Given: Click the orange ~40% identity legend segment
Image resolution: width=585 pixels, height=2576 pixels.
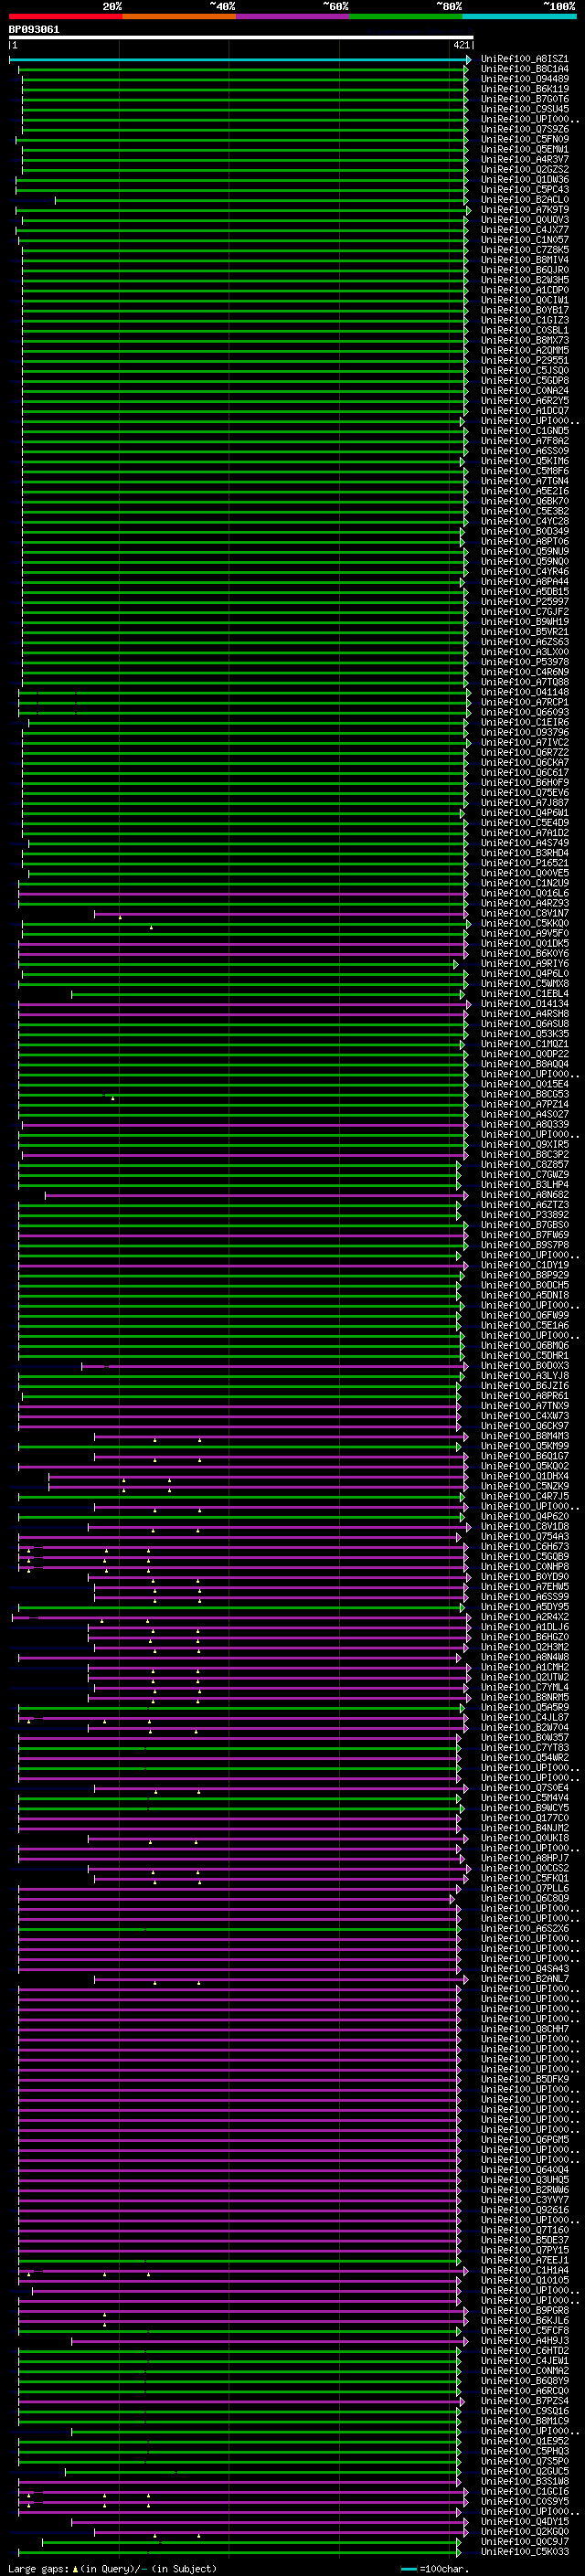Looking at the screenshot, I should click(x=179, y=16).
